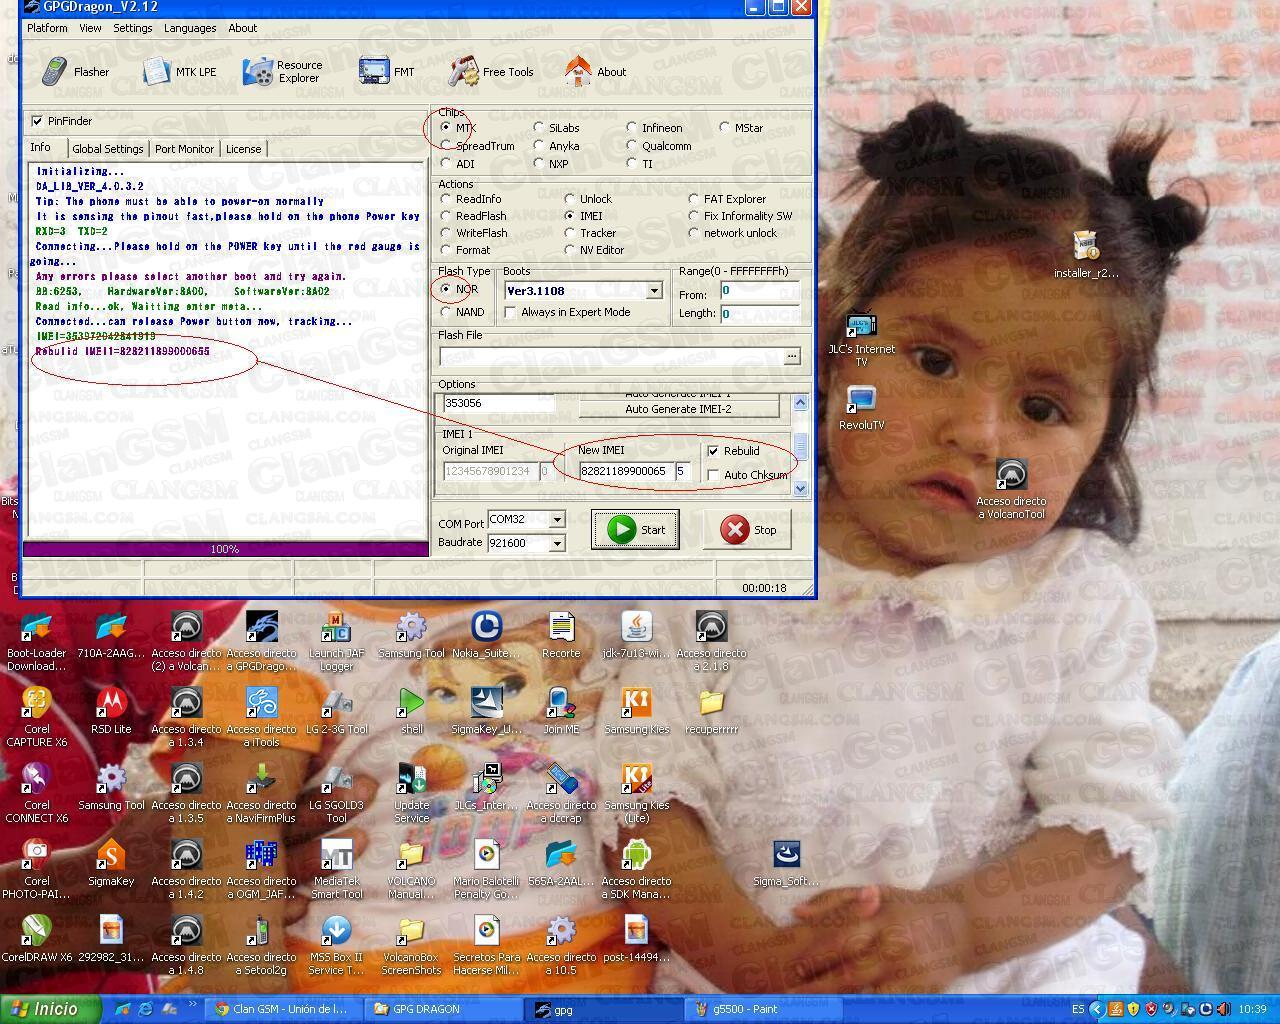The width and height of the screenshot is (1280, 1024).
Task: Open MediaTek Smart Tool icon
Action: coord(336,870)
